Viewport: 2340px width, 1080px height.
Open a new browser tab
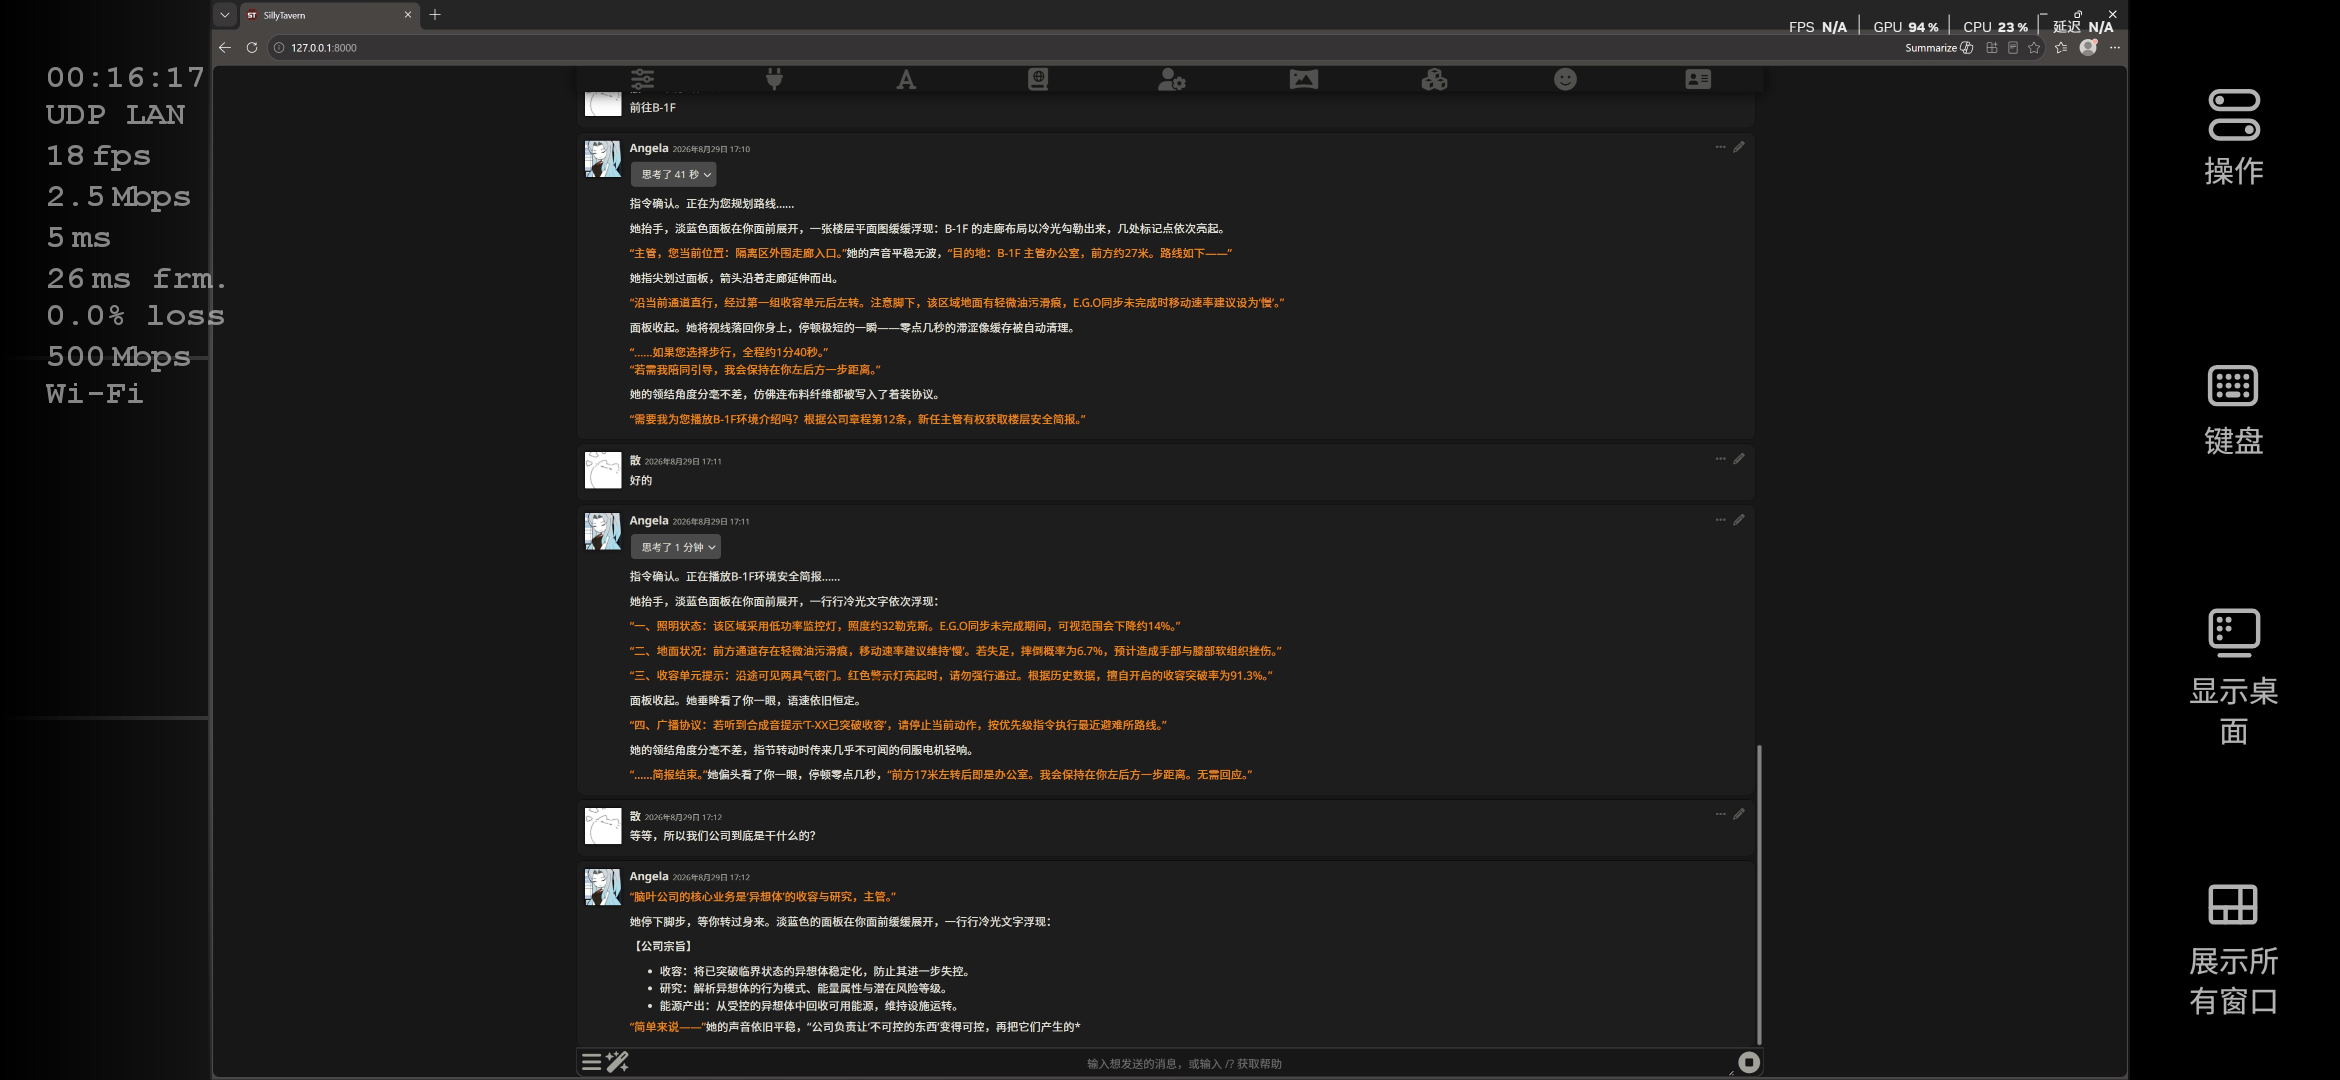[435, 15]
